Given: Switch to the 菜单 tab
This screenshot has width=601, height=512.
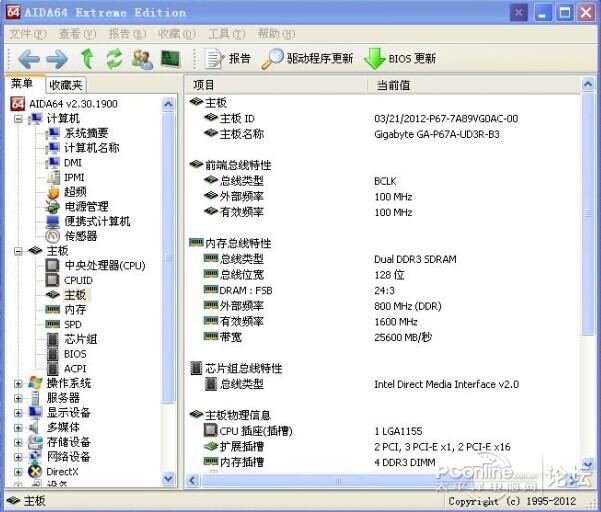Looking at the screenshot, I should (22, 84).
